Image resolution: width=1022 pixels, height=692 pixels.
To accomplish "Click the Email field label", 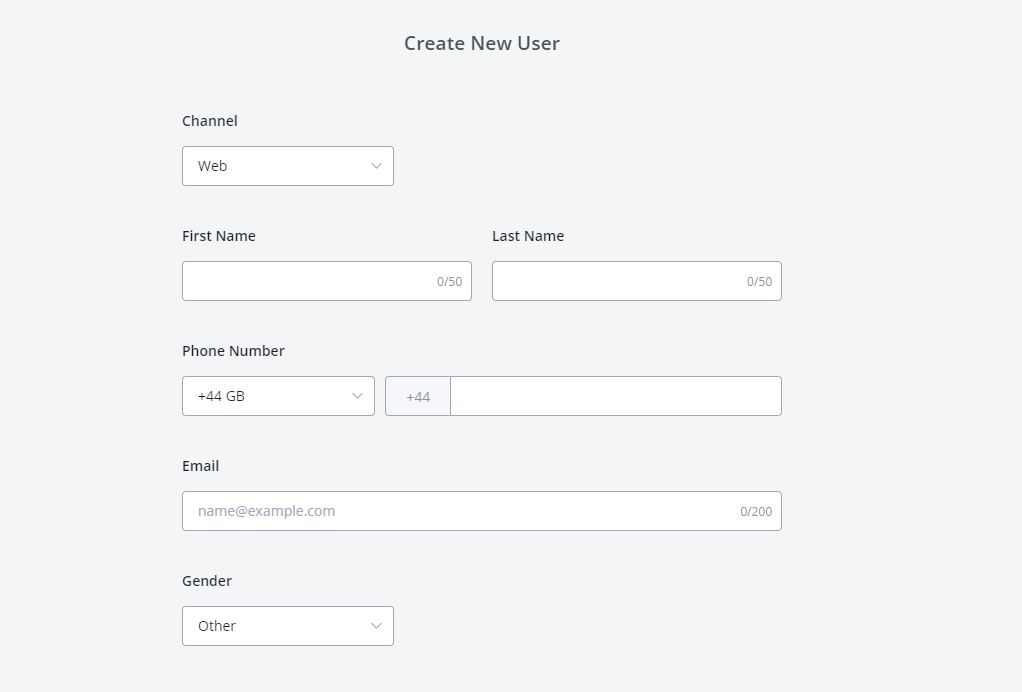I will (200, 466).
